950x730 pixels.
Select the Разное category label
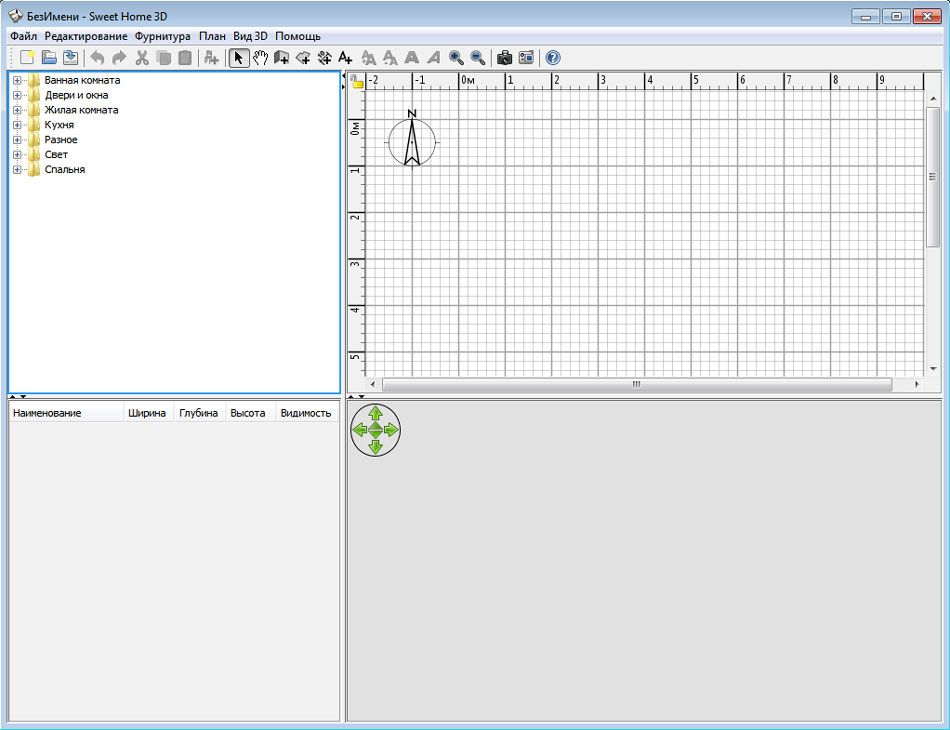click(61, 140)
